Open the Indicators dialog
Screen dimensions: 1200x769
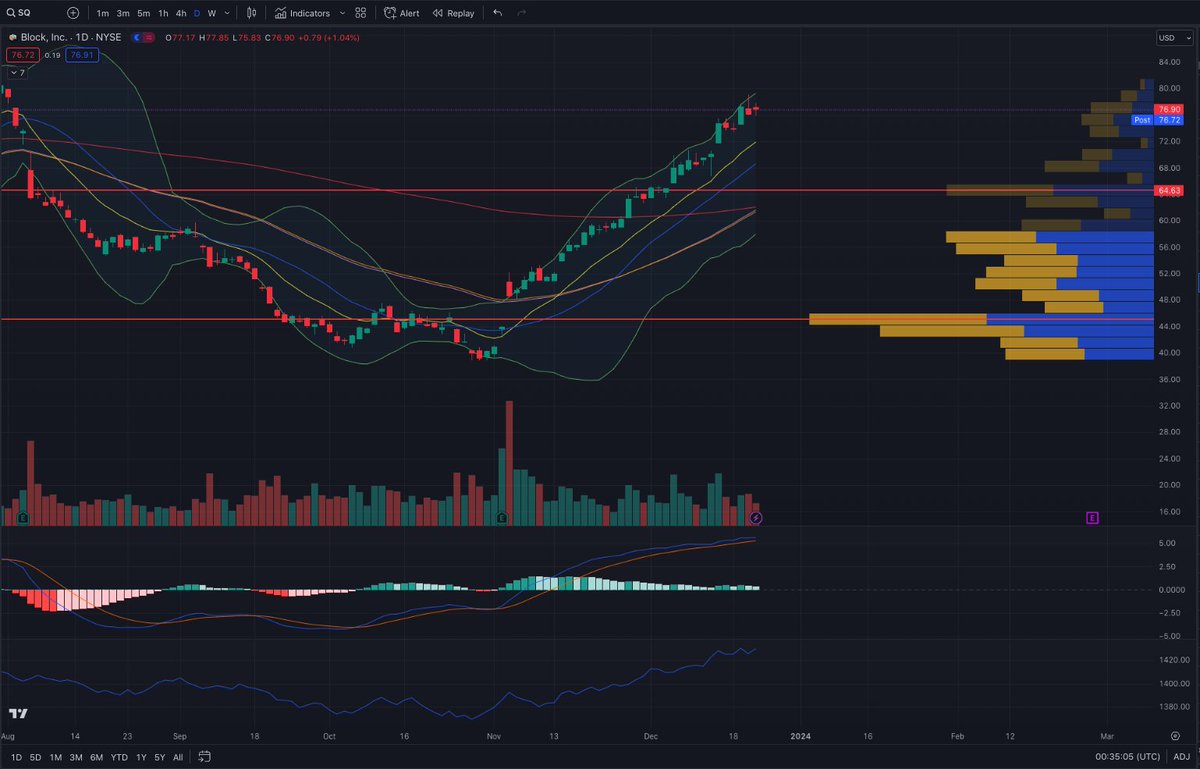click(302, 14)
